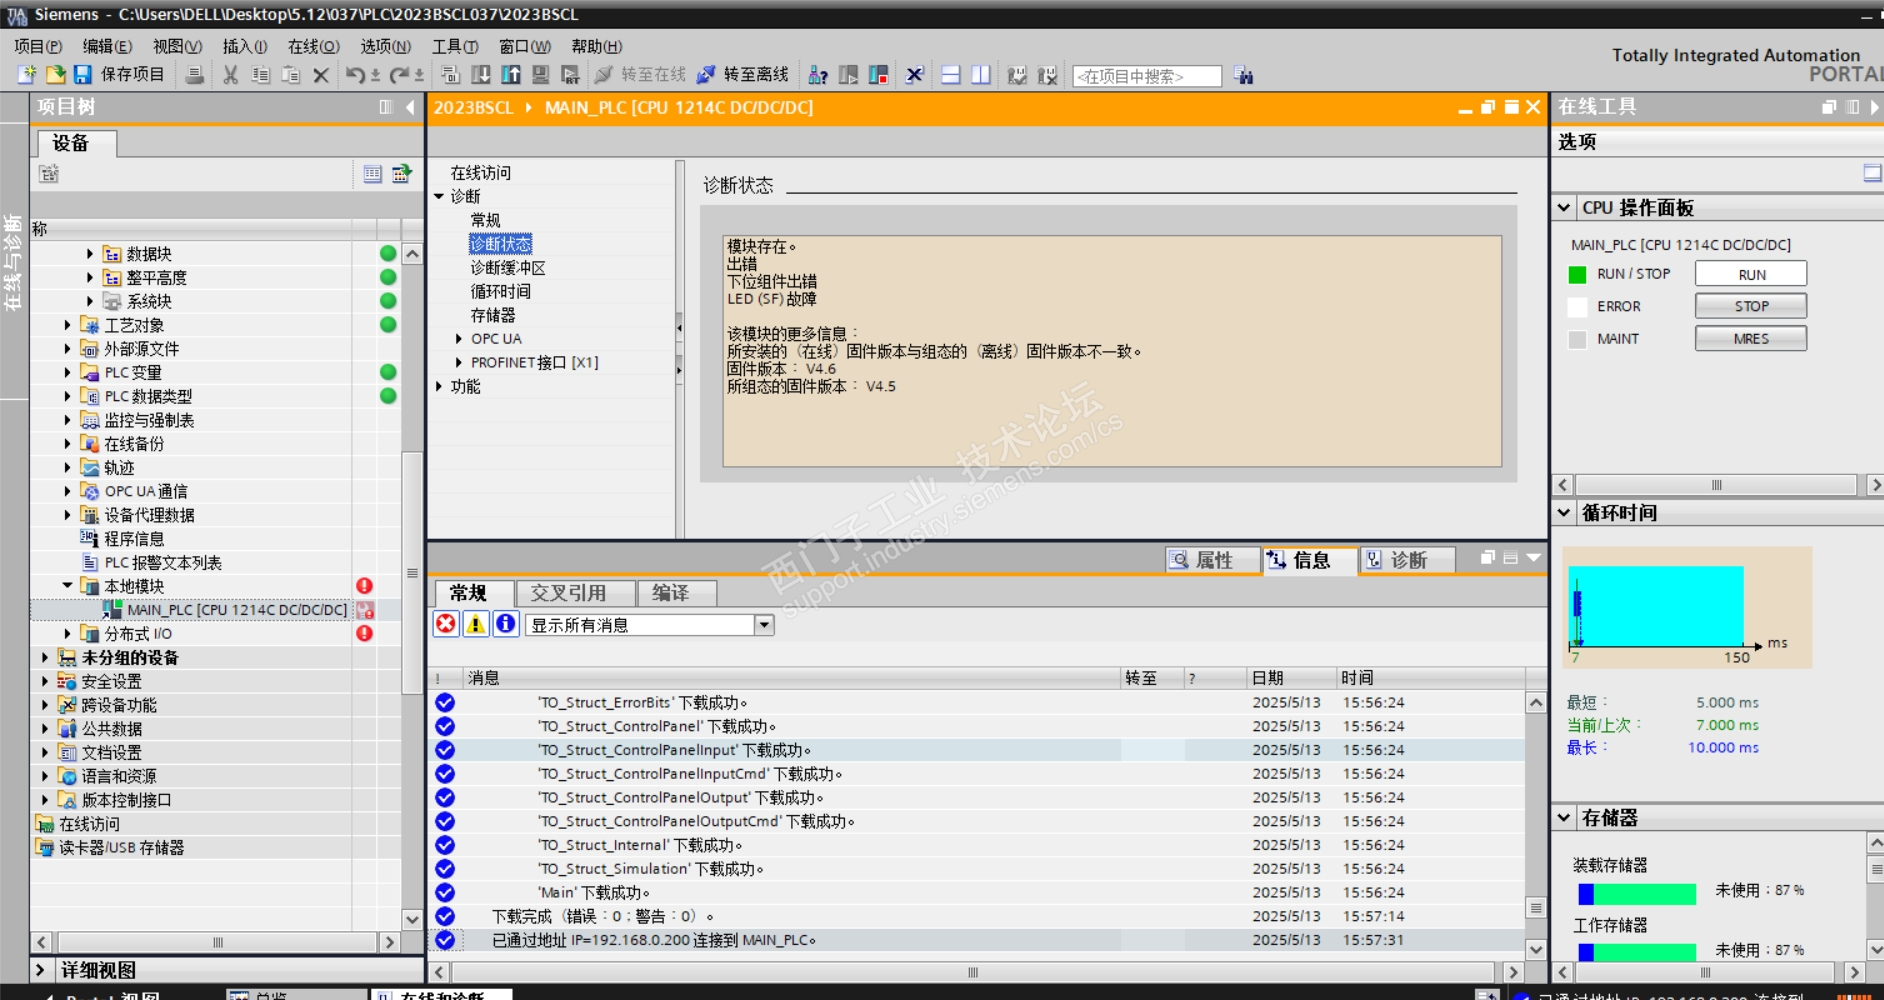
Task: Switch to the 诊断 inspector tab
Action: [x=1407, y=560]
